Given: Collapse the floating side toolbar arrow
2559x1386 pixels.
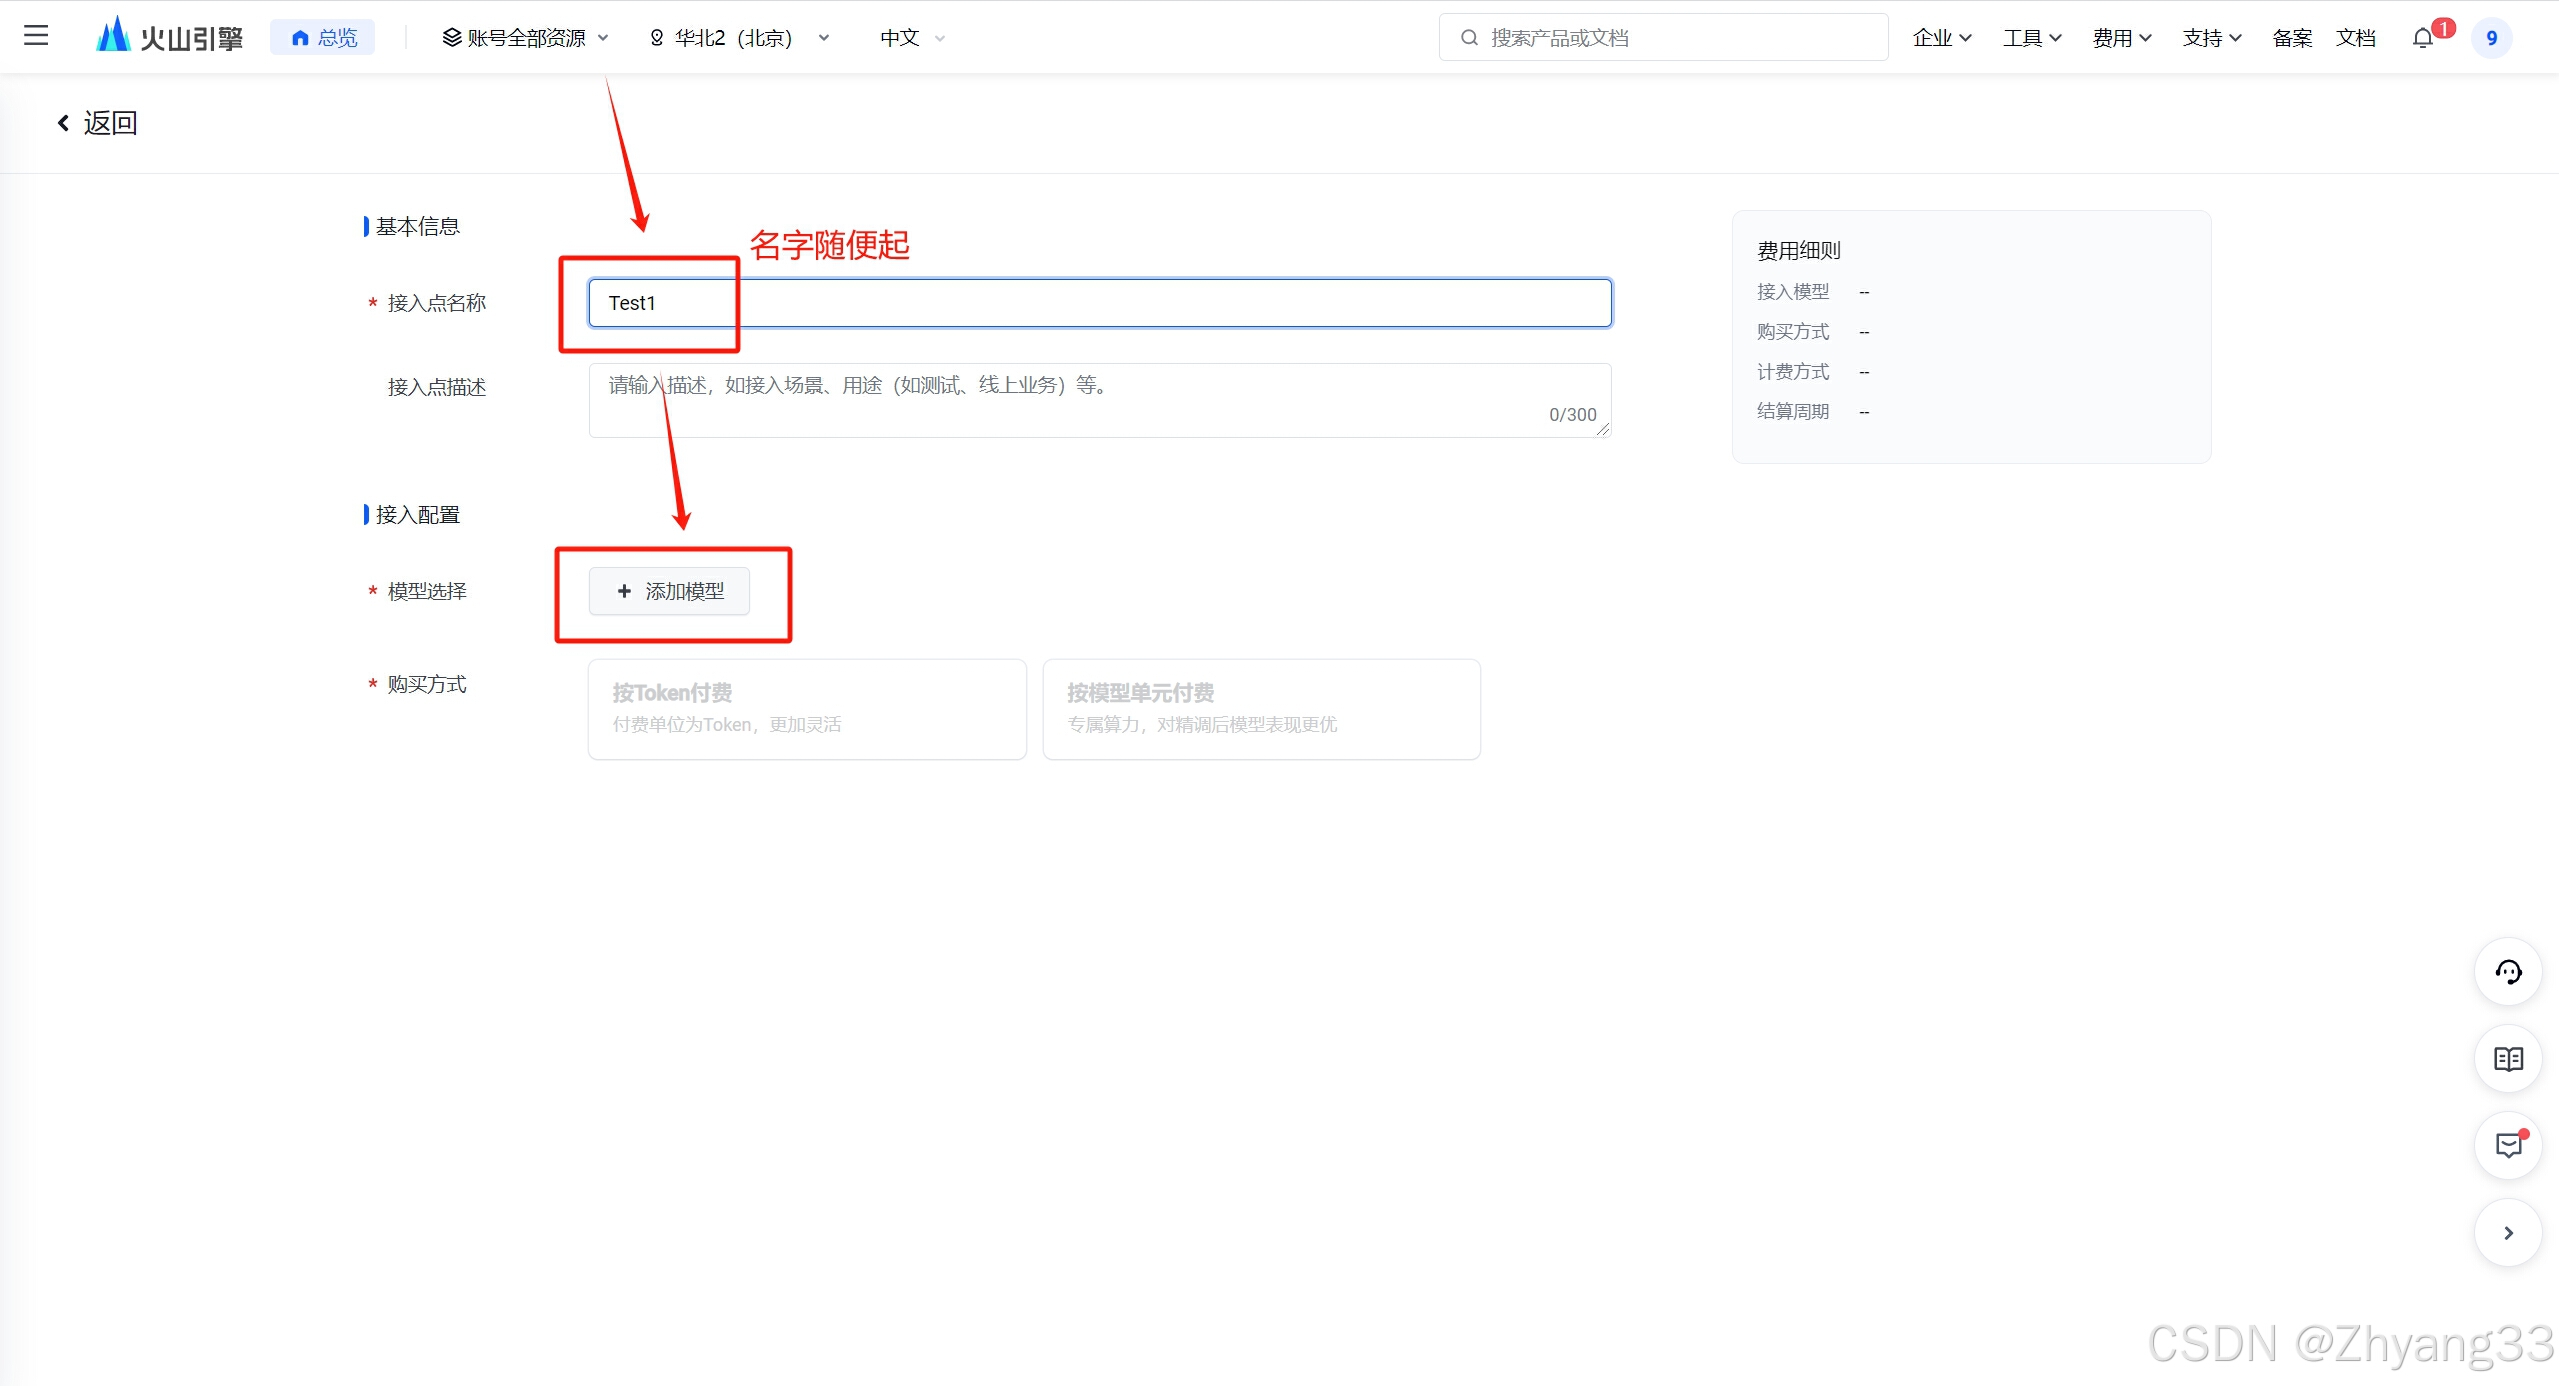Looking at the screenshot, I should tap(2507, 1233).
